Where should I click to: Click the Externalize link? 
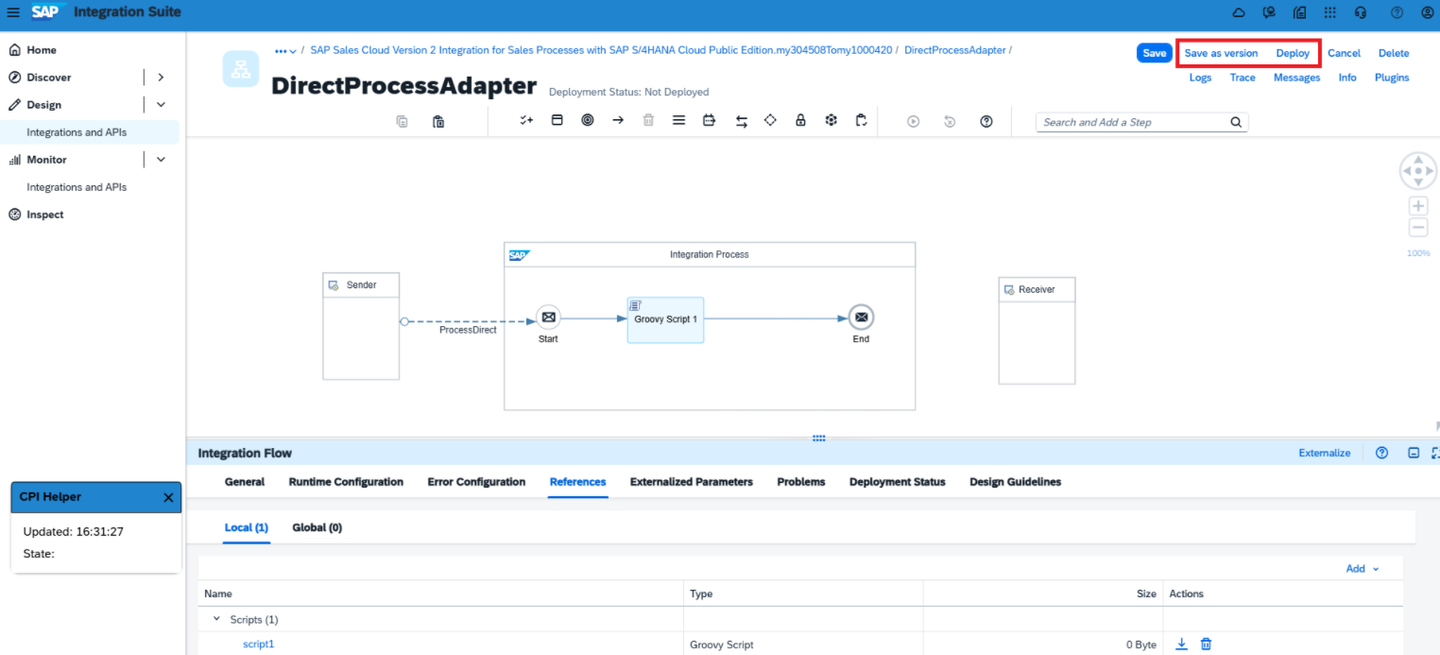coord(1325,453)
